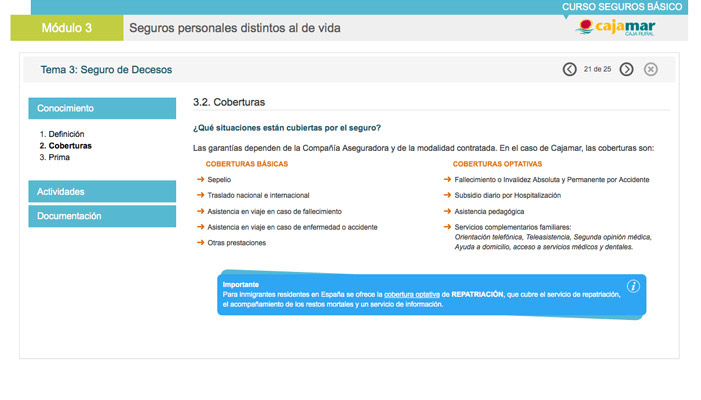Click 'Fallecimiento o Invalidez Absoluta y Permanente' item

click(552, 180)
